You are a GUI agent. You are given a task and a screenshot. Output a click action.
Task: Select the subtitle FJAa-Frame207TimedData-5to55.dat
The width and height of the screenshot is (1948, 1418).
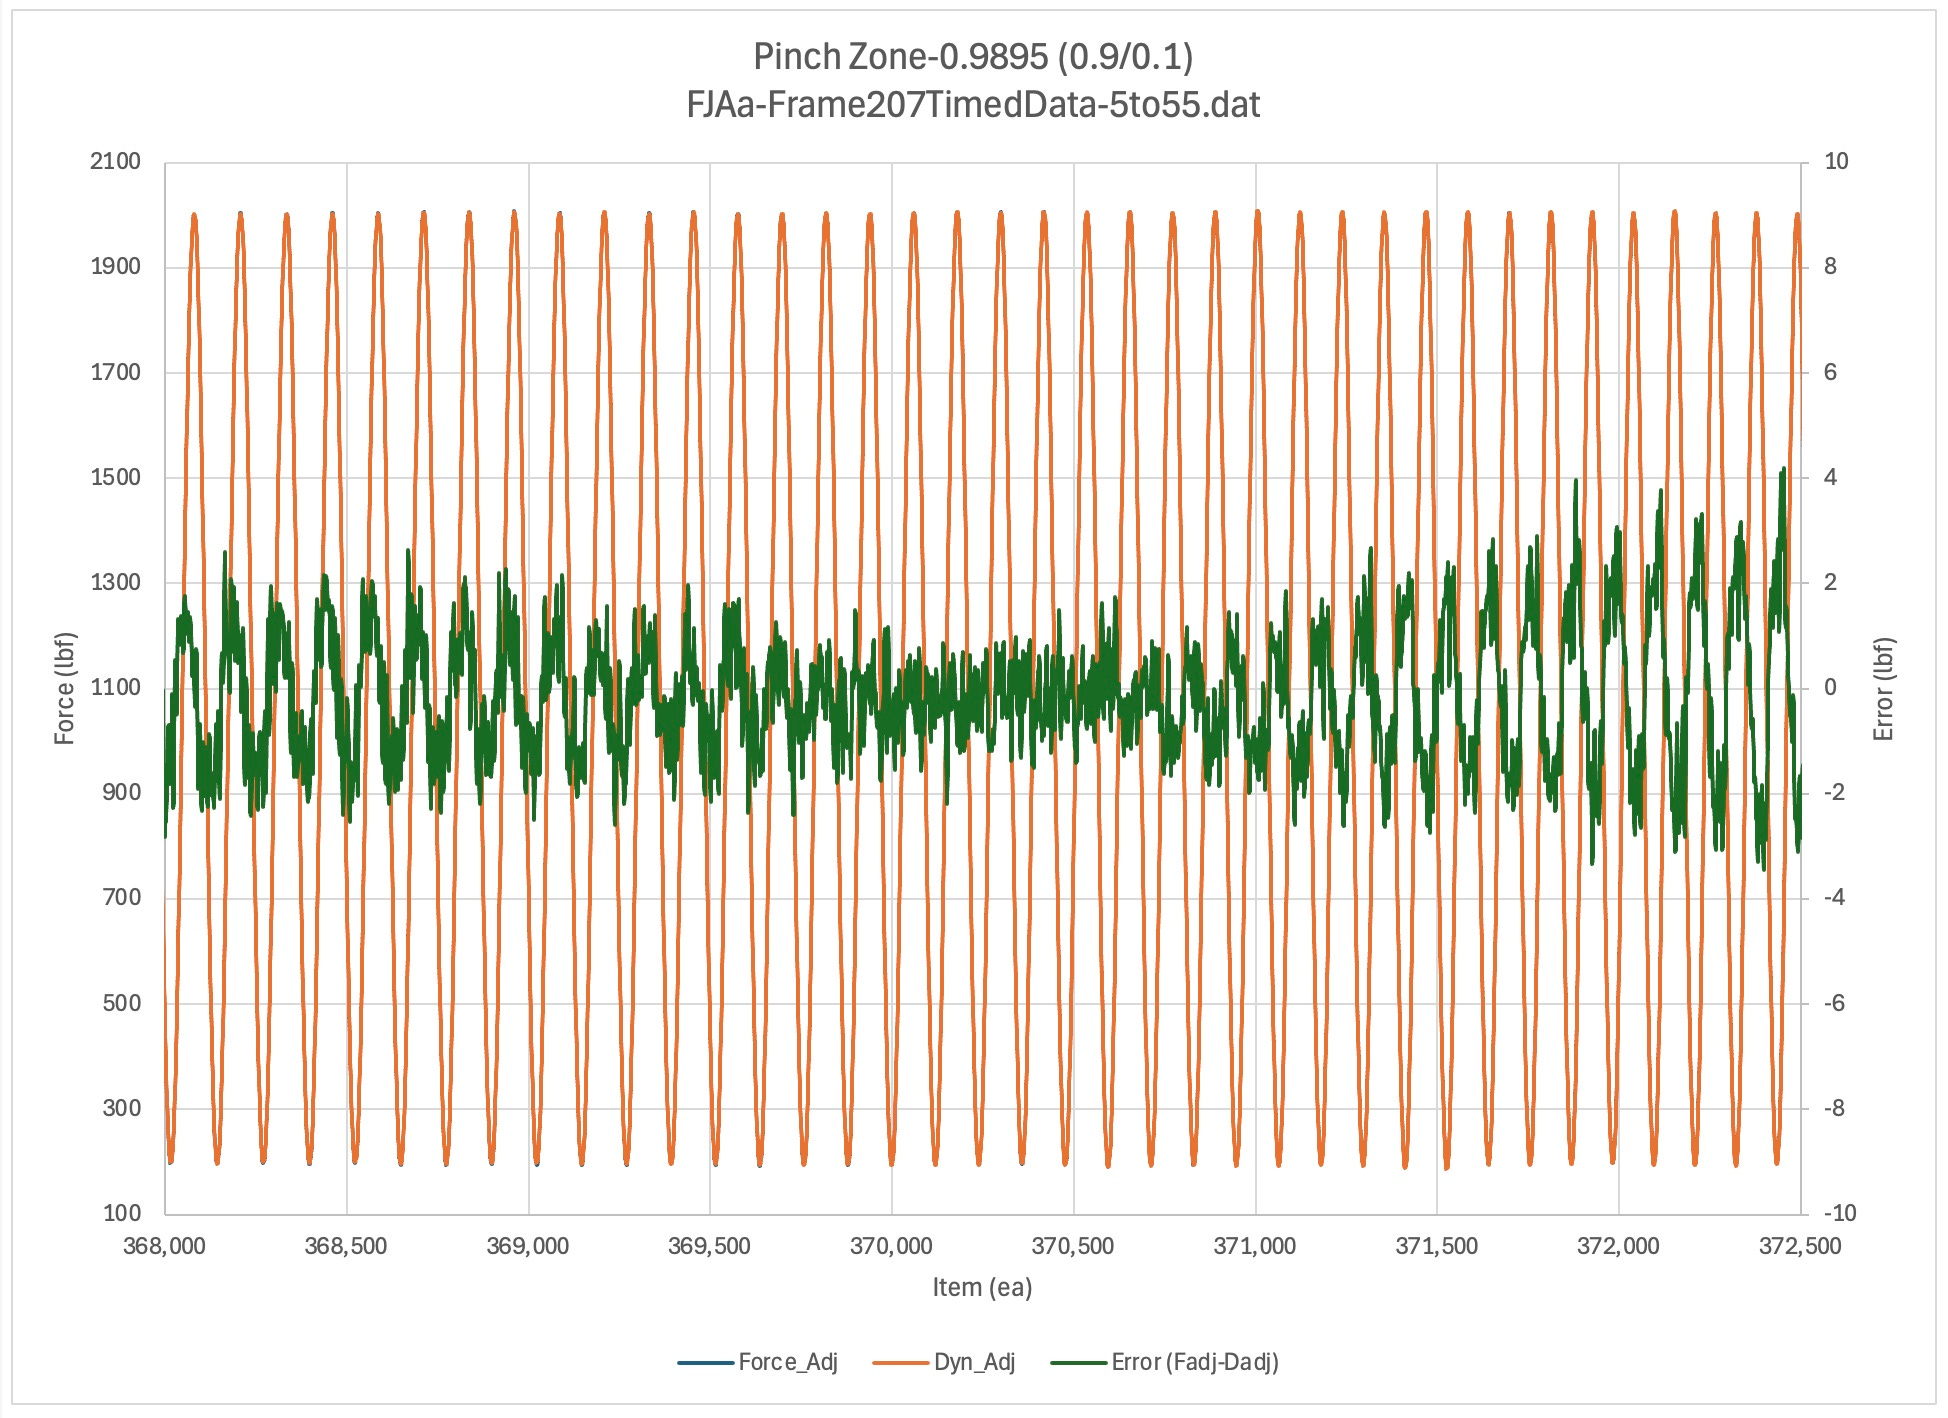(x=972, y=105)
